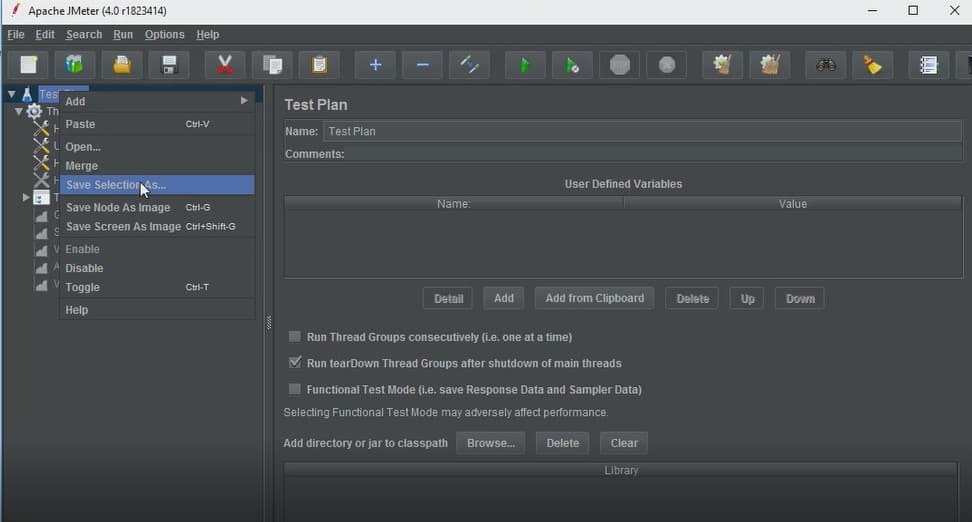Click the Clear All broom icon
This screenshot has height=522, width=972.
pos(873,64)
